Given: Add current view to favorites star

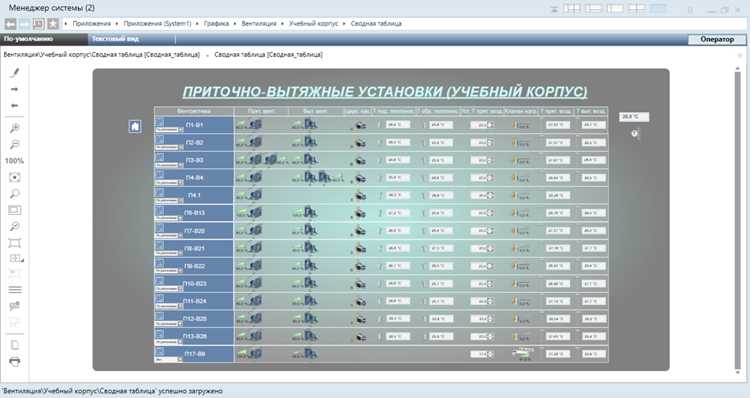Looking at the screenshot, I should click(53, 23).
